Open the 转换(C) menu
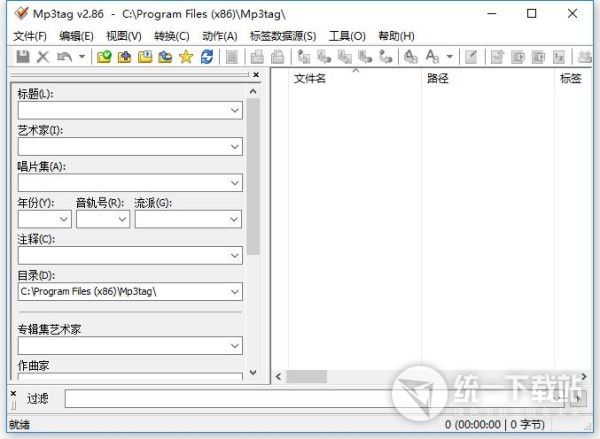Screen dimensions: 600x439 (x=172, y=36)
